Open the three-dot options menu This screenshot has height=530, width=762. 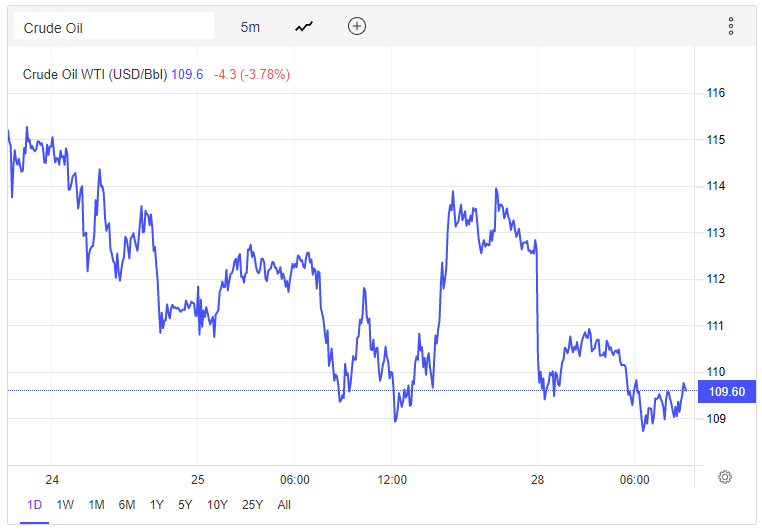731,27
